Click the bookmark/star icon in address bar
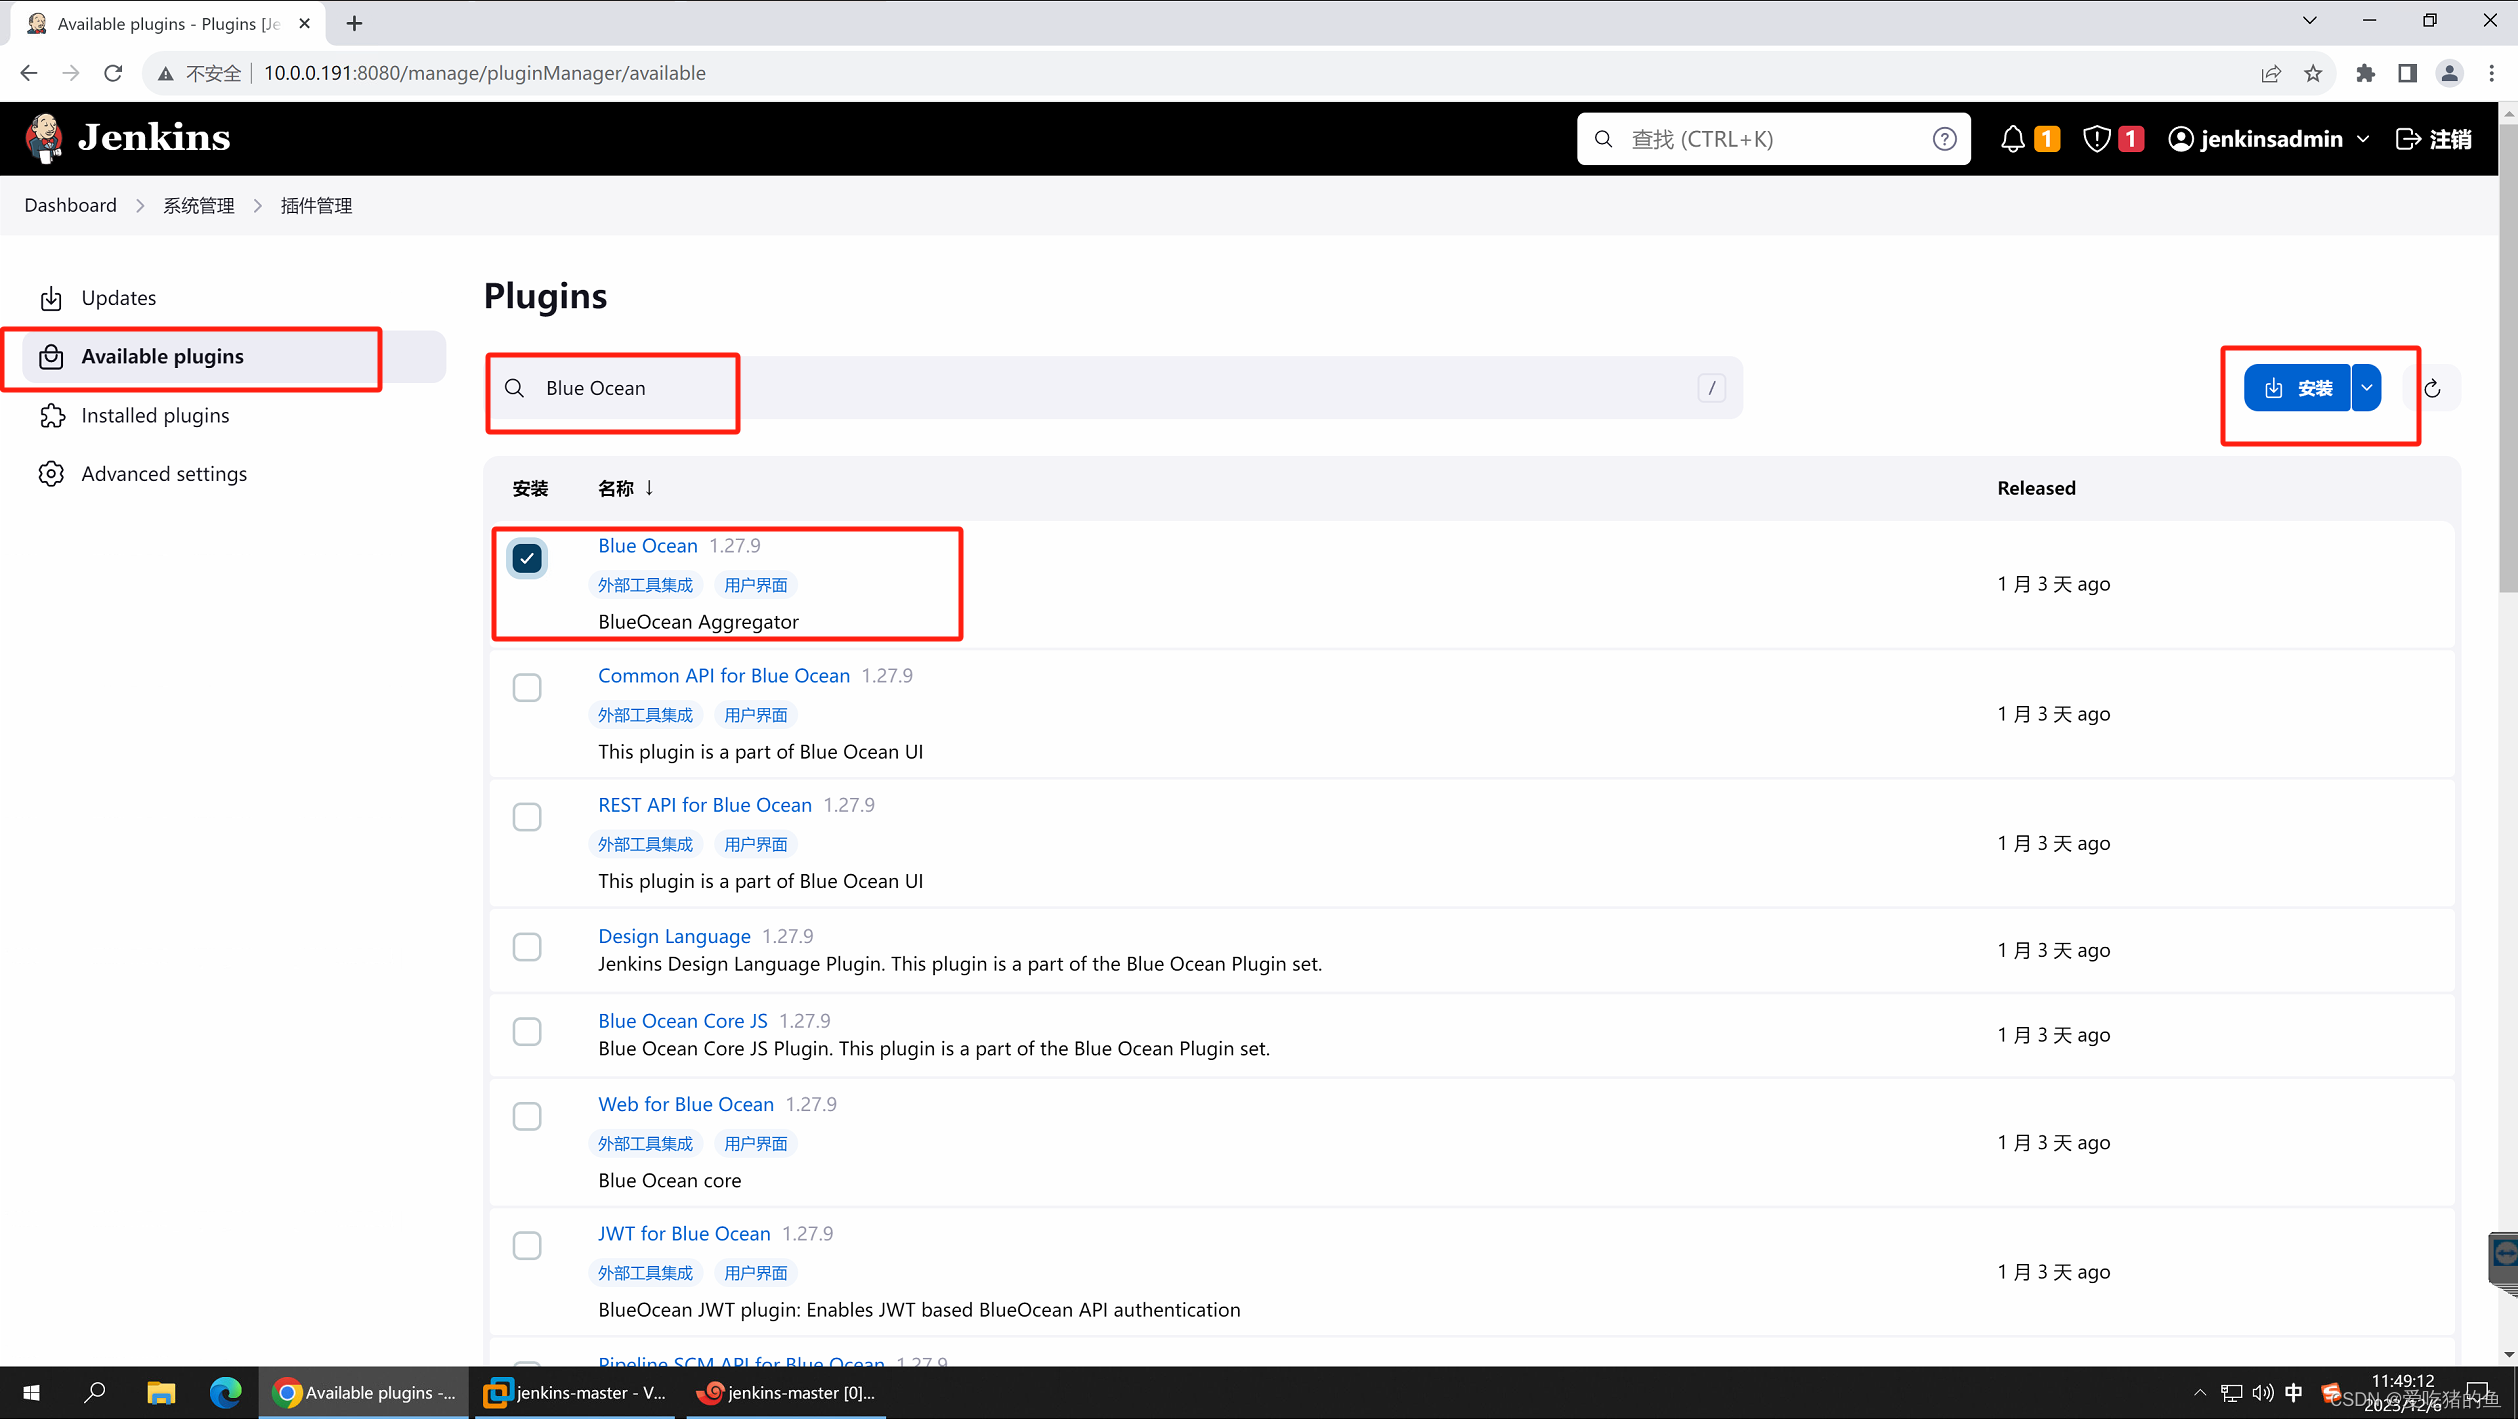Image resolution: width=2518 pixels, height=1419 pixels. click(2314, 73)
